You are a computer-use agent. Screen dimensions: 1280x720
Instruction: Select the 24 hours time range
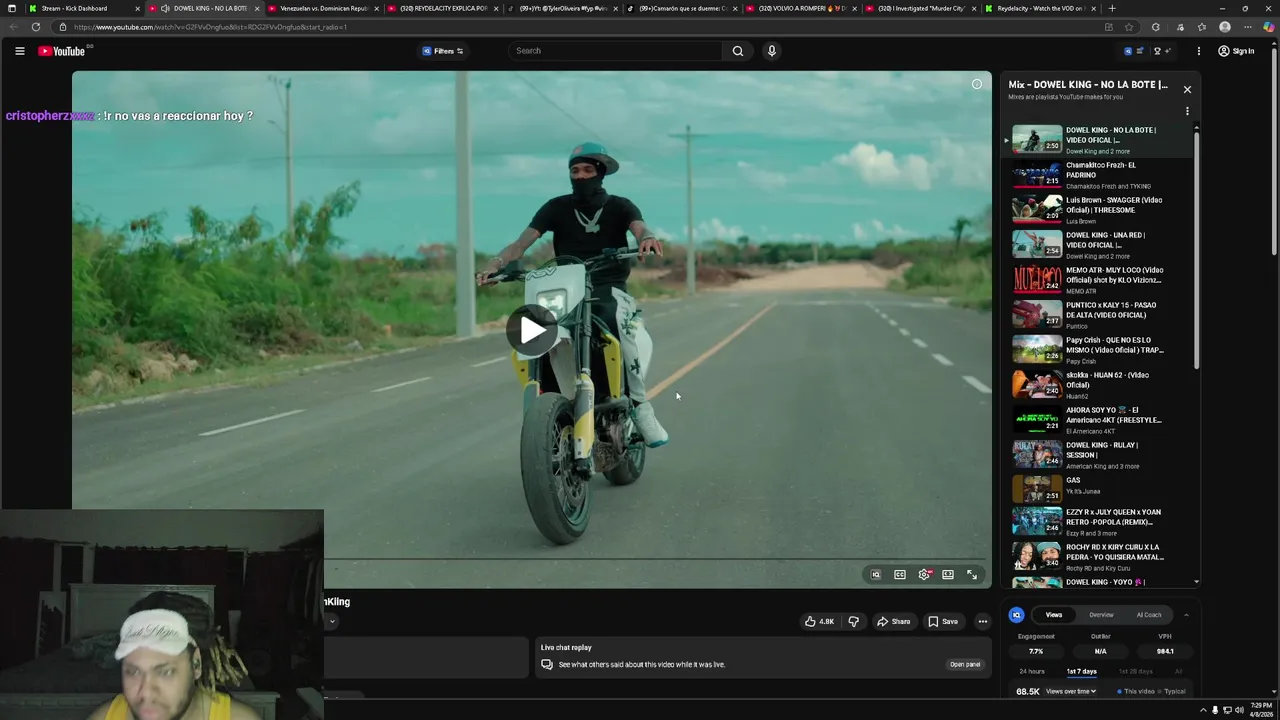[1031, 671]
